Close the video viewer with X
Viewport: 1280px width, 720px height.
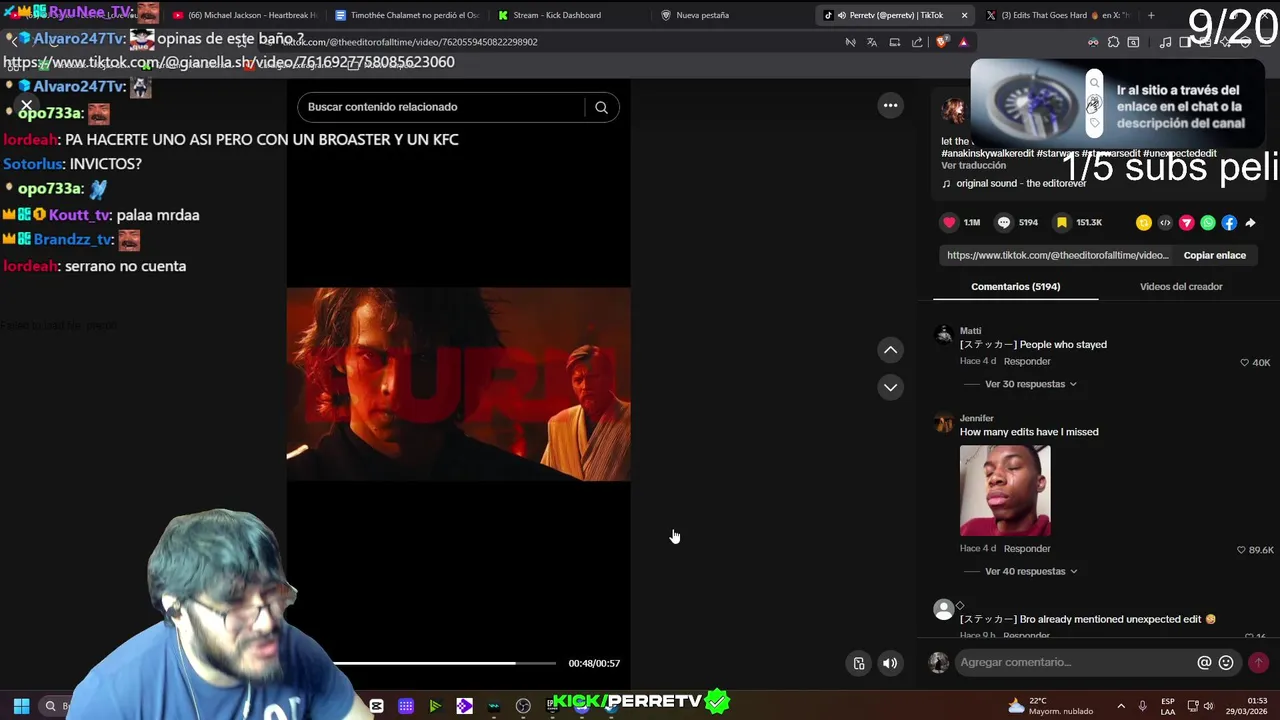click(27, 105)
